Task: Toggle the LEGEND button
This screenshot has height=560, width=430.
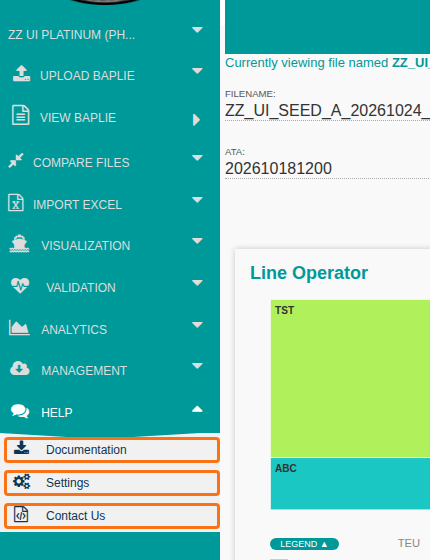Action: [x=304, y=544]
